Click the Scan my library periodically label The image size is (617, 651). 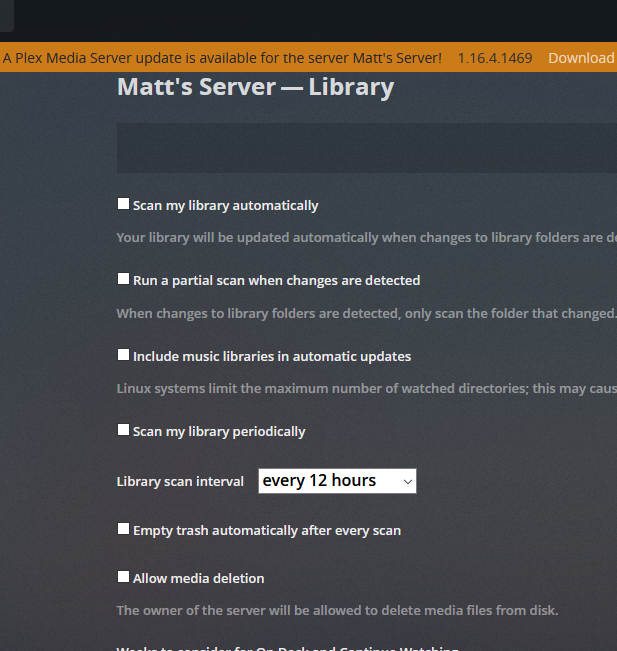click(x=219, y=431)
